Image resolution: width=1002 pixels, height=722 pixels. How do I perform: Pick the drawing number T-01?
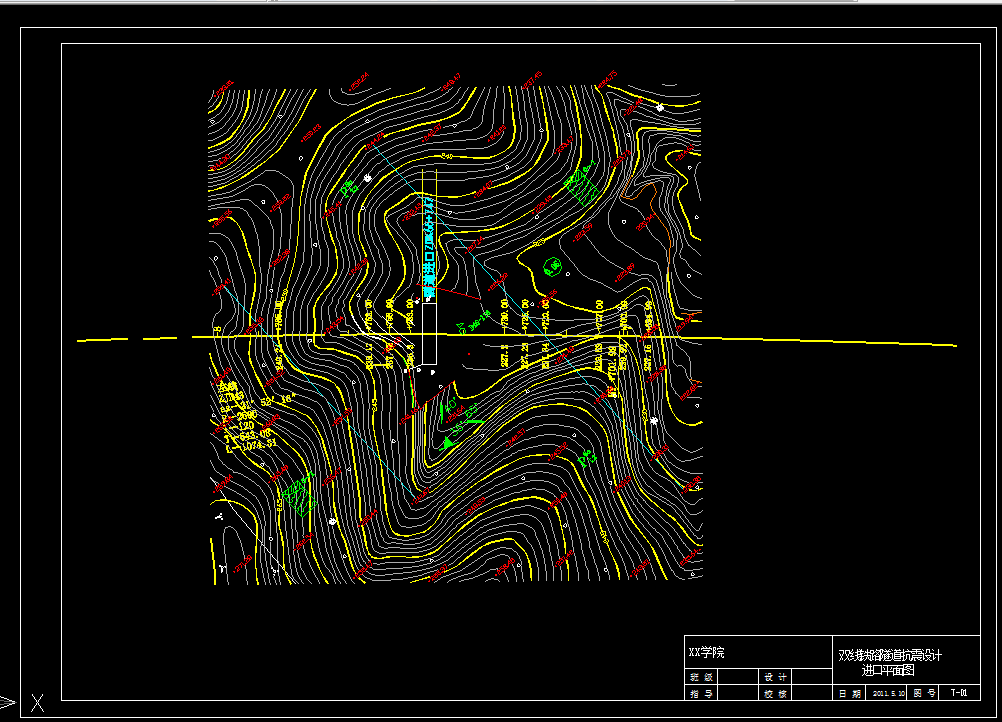[959, 693]
